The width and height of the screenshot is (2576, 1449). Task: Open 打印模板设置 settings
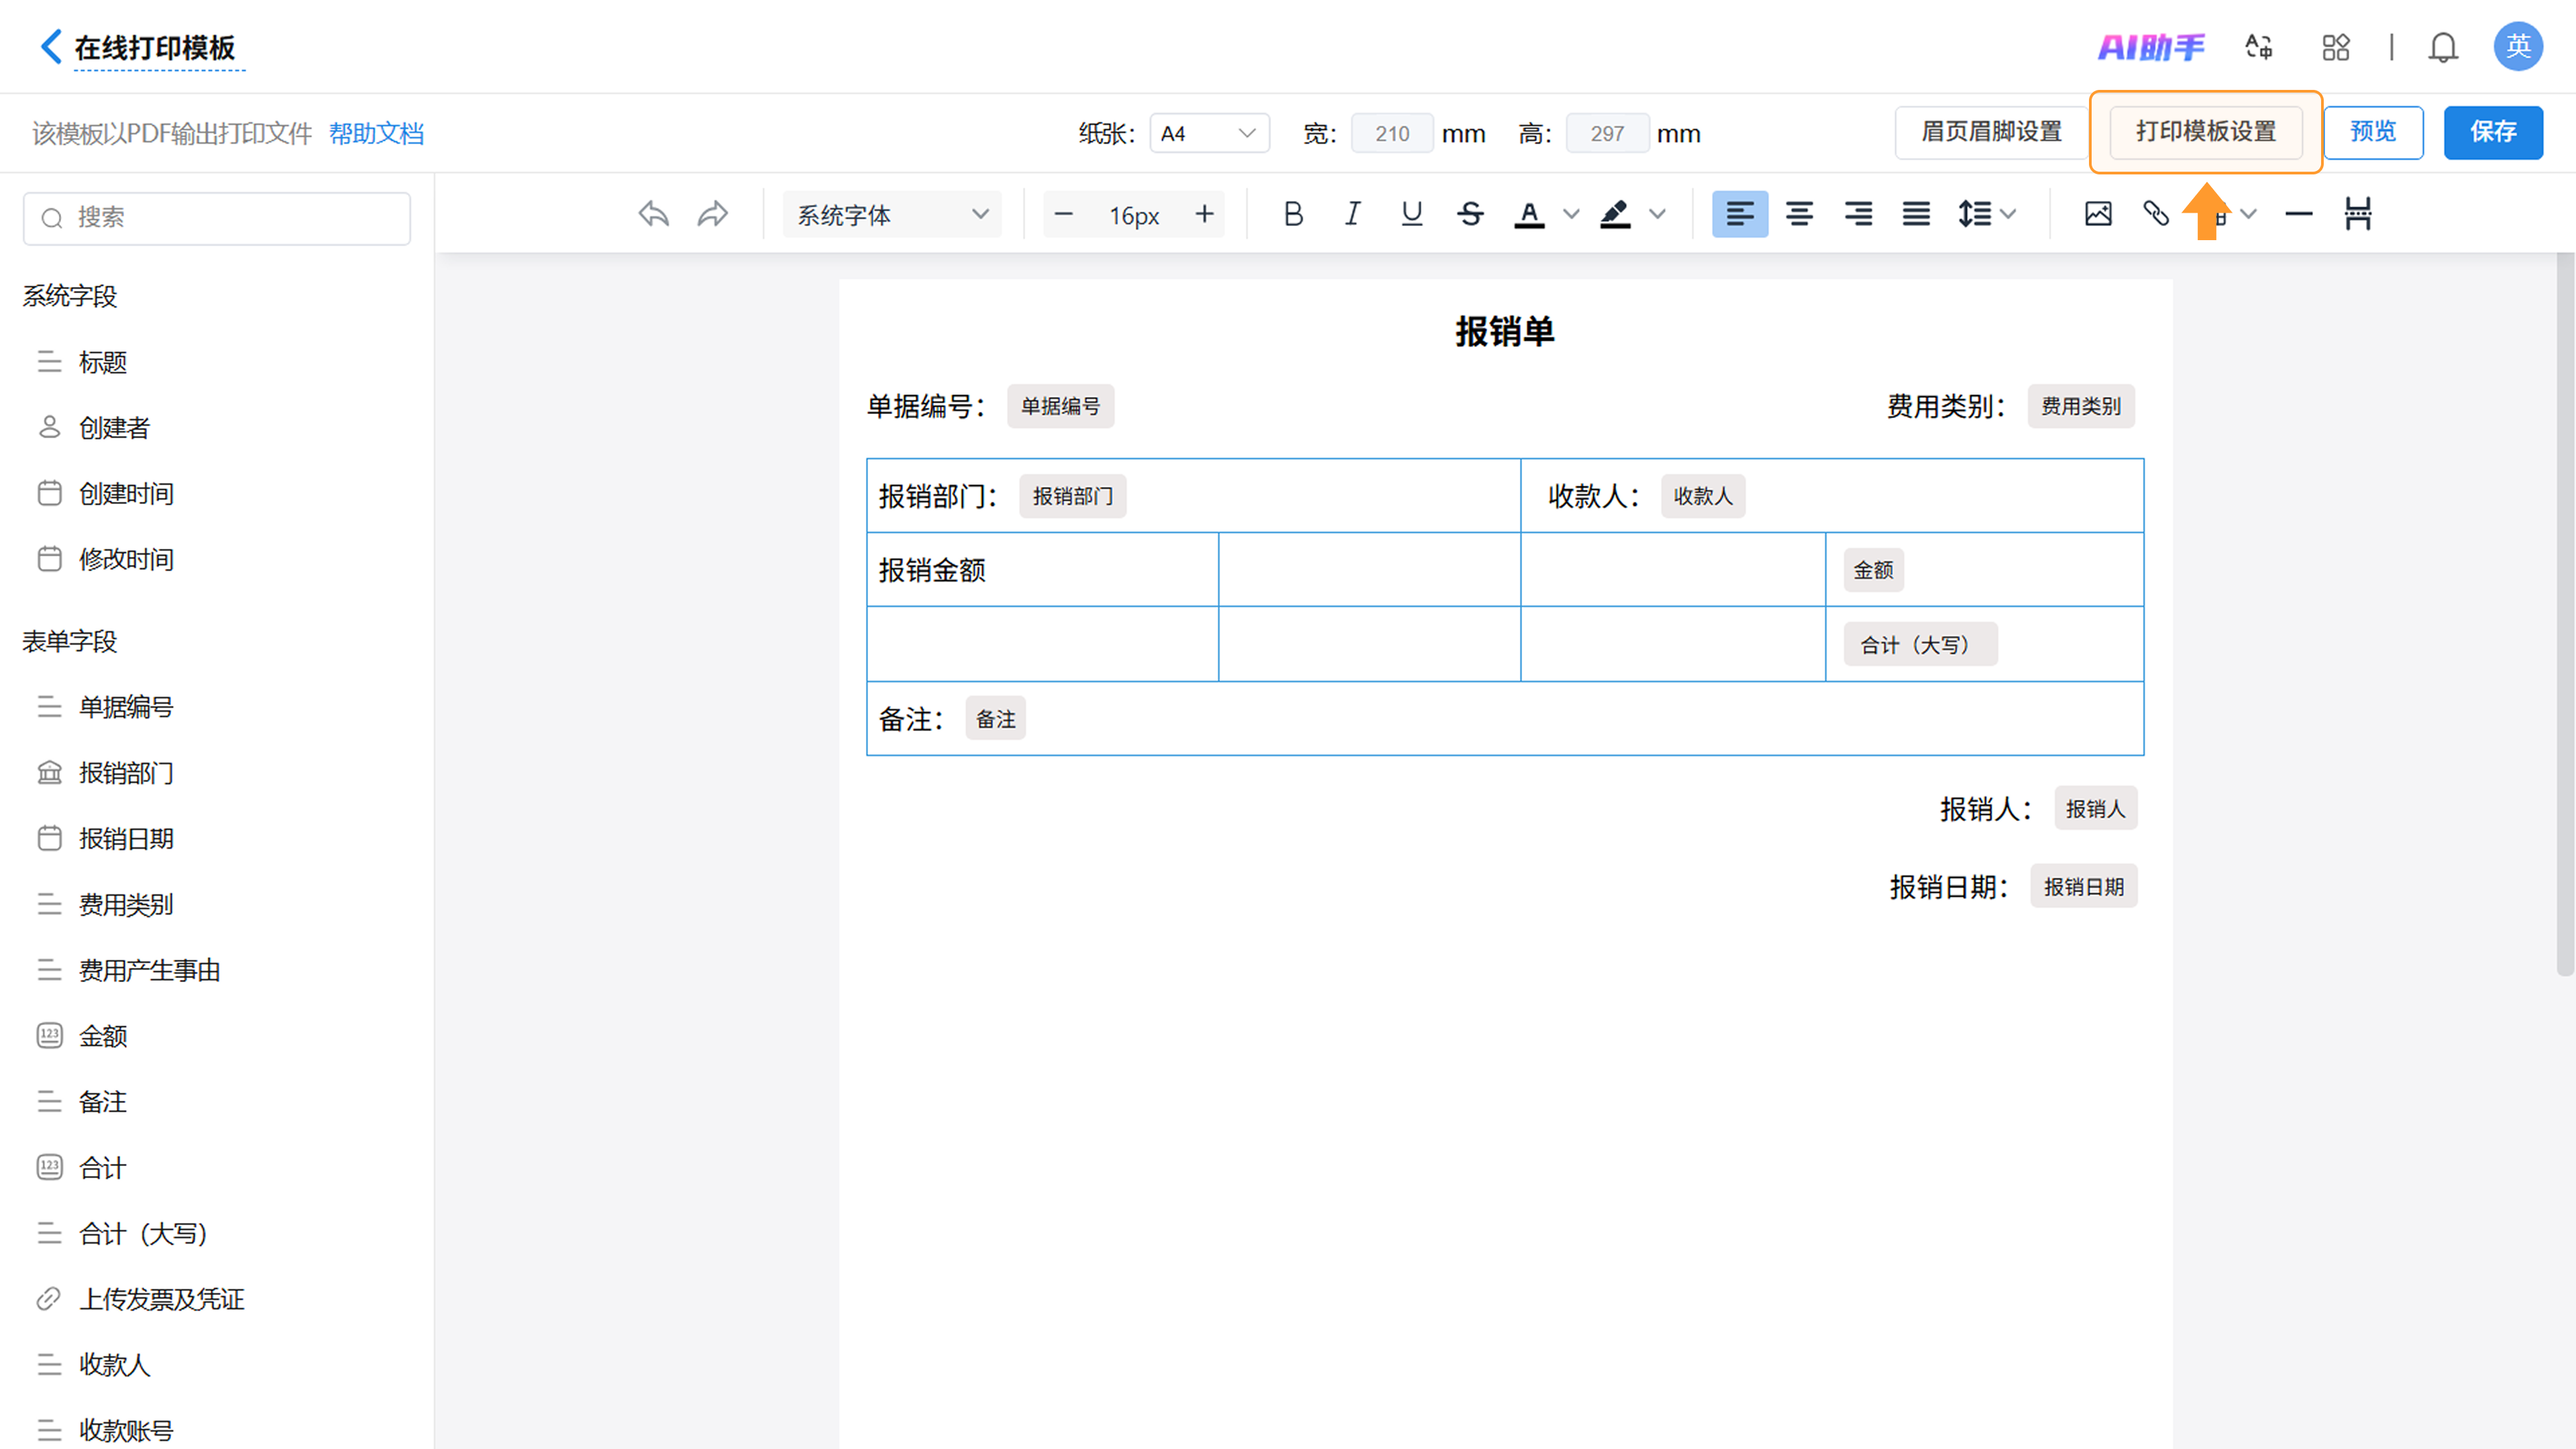pyautogui.click(x=2205, y=132)
